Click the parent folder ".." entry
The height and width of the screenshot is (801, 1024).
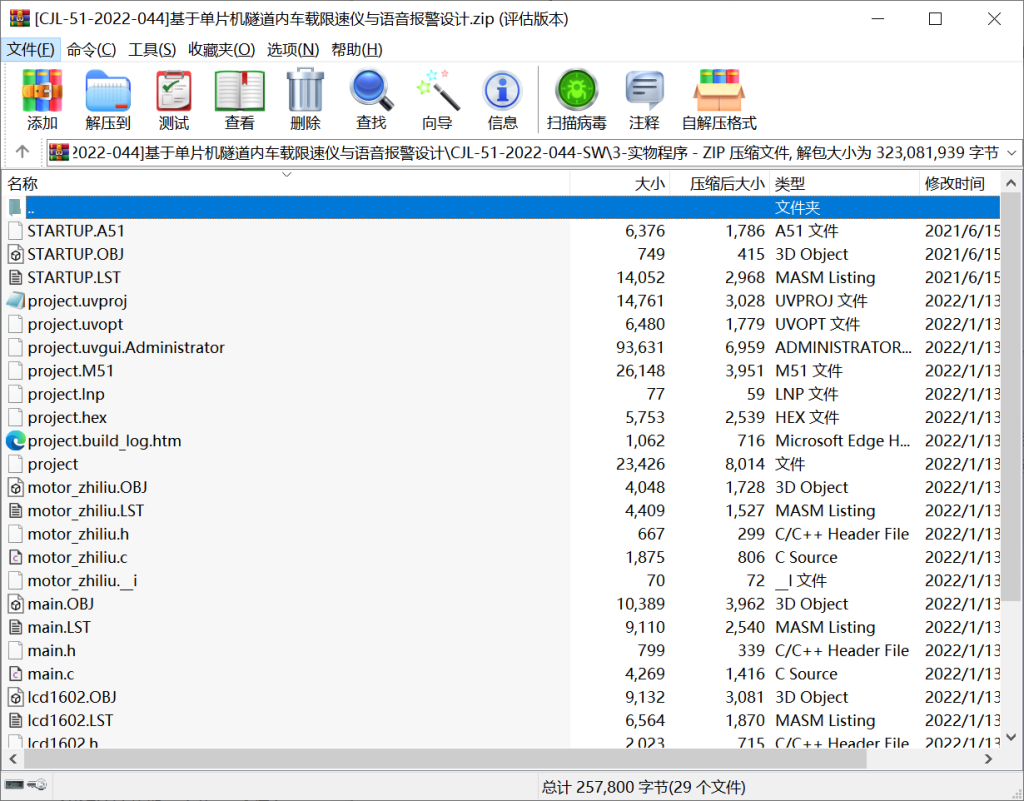tap(31, 208)
